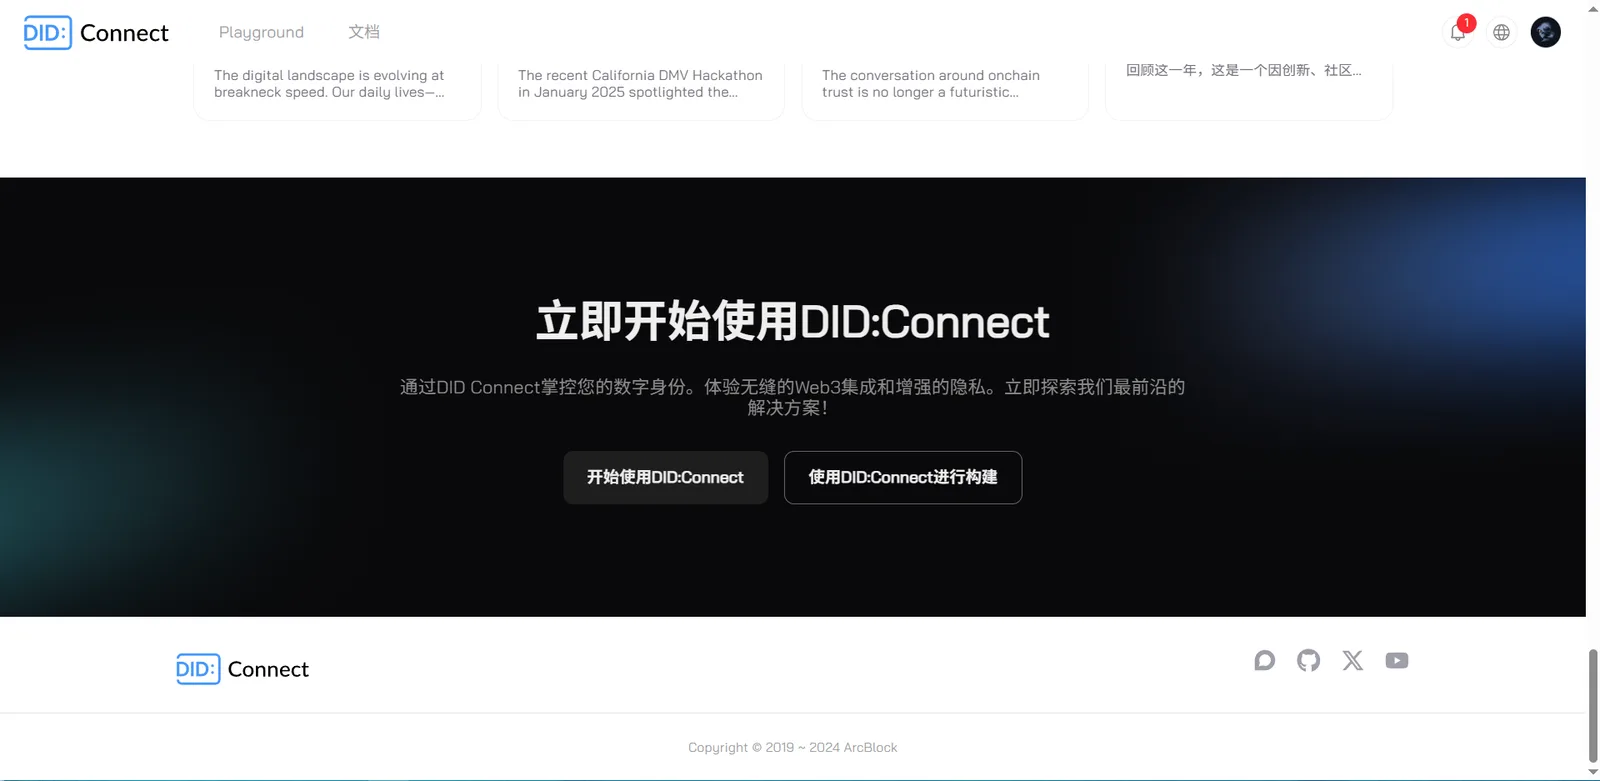Open the Playground menu item
Image resolution: width=1600 pixels, height=781 pixels.
point(261,32)
